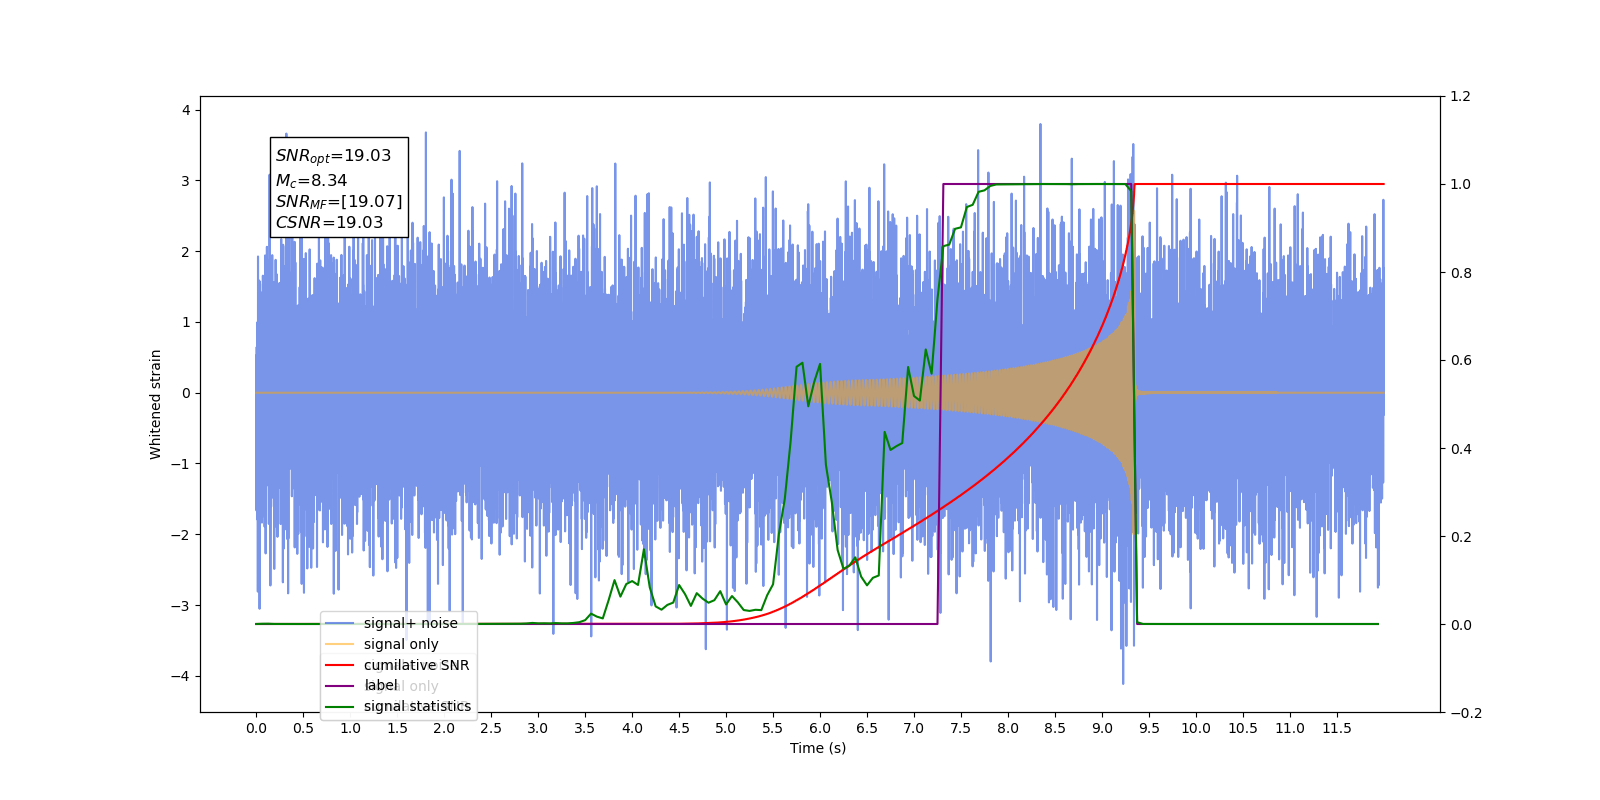
Task: Click the right y-axis tick label 0.8
Action: (1461, 273)
